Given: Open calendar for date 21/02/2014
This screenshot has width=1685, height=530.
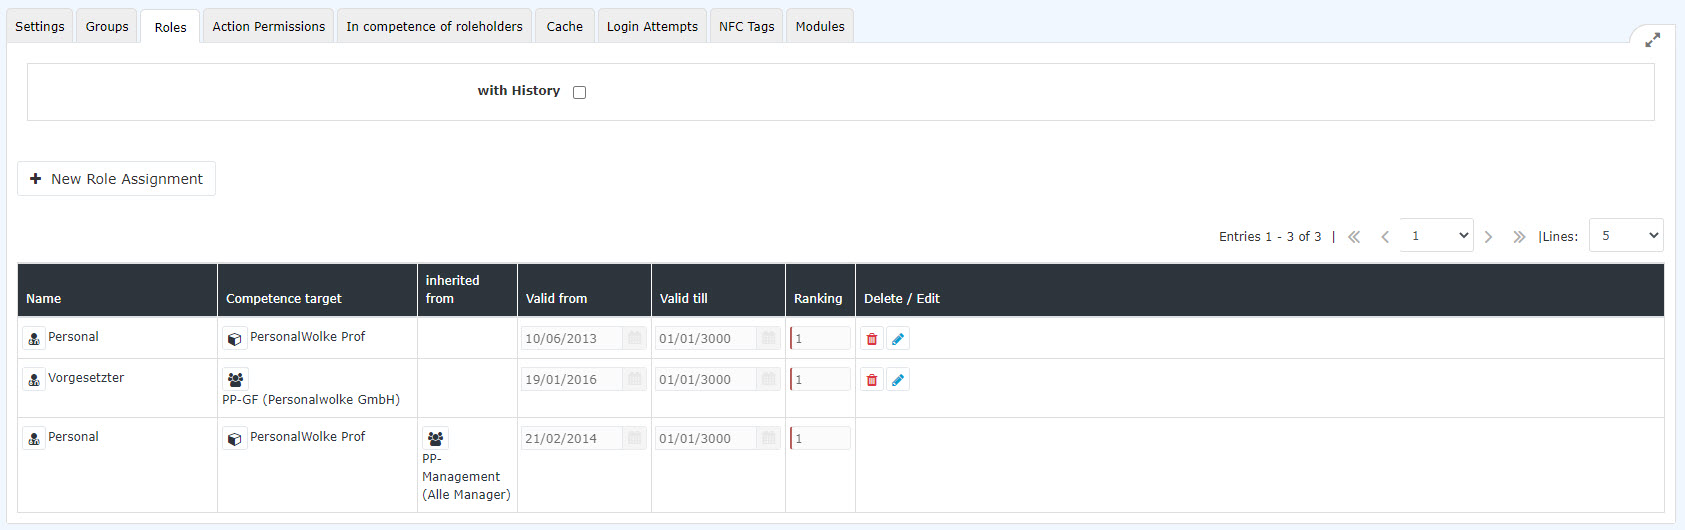Looking at the screenshot, I should [x=635, y=438].
